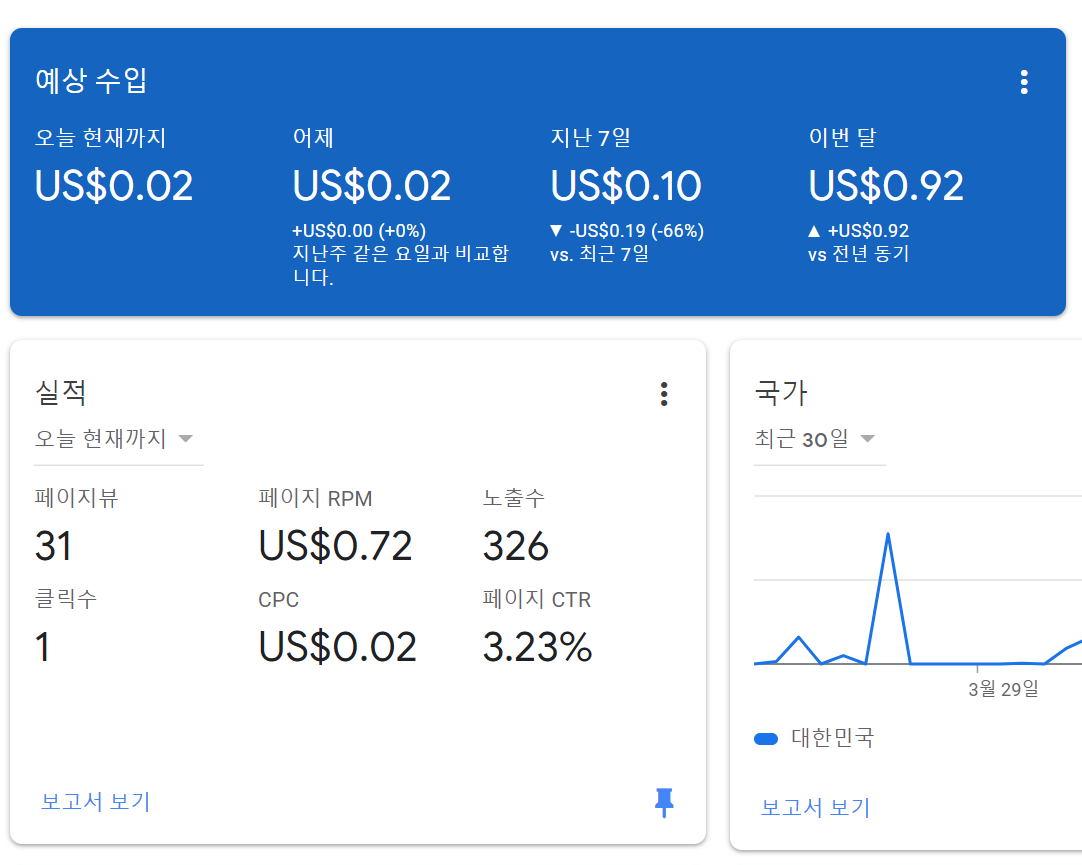The width and height of the screenshot is (1082, 865).
Task: Click the 페이지뷰 value 31
Action: tap(53, 546)
